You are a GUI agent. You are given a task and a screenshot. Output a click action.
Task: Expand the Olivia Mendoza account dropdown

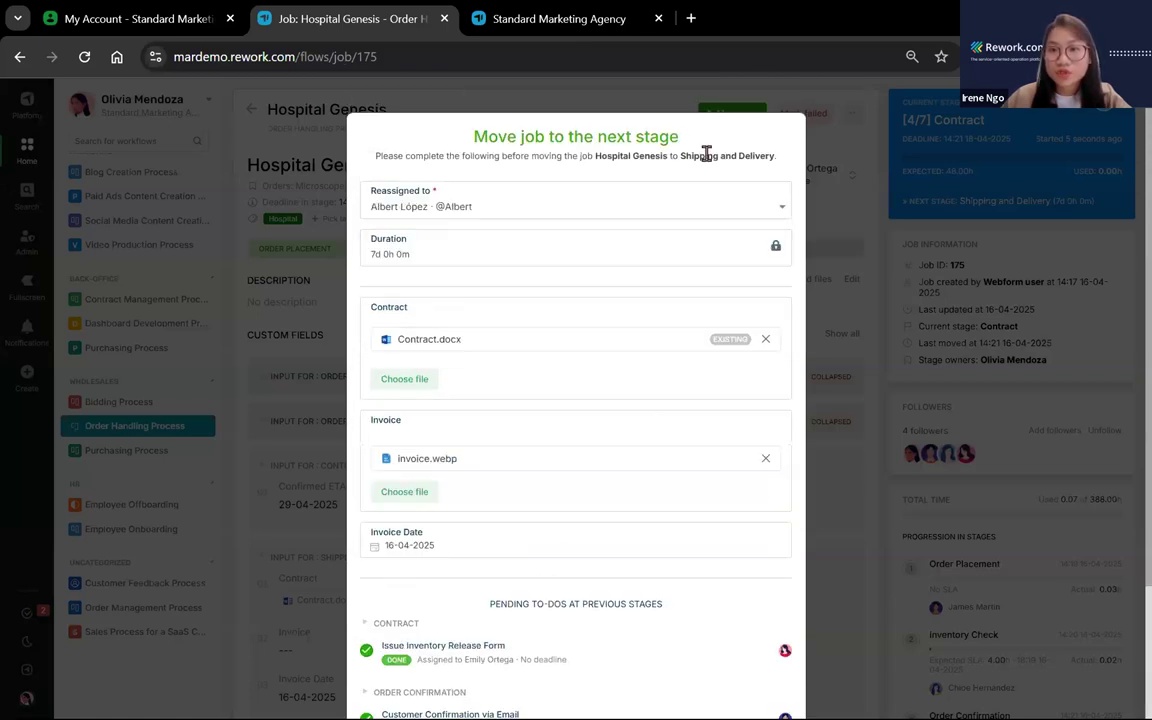pyautogui.click(x=209, y=99)
